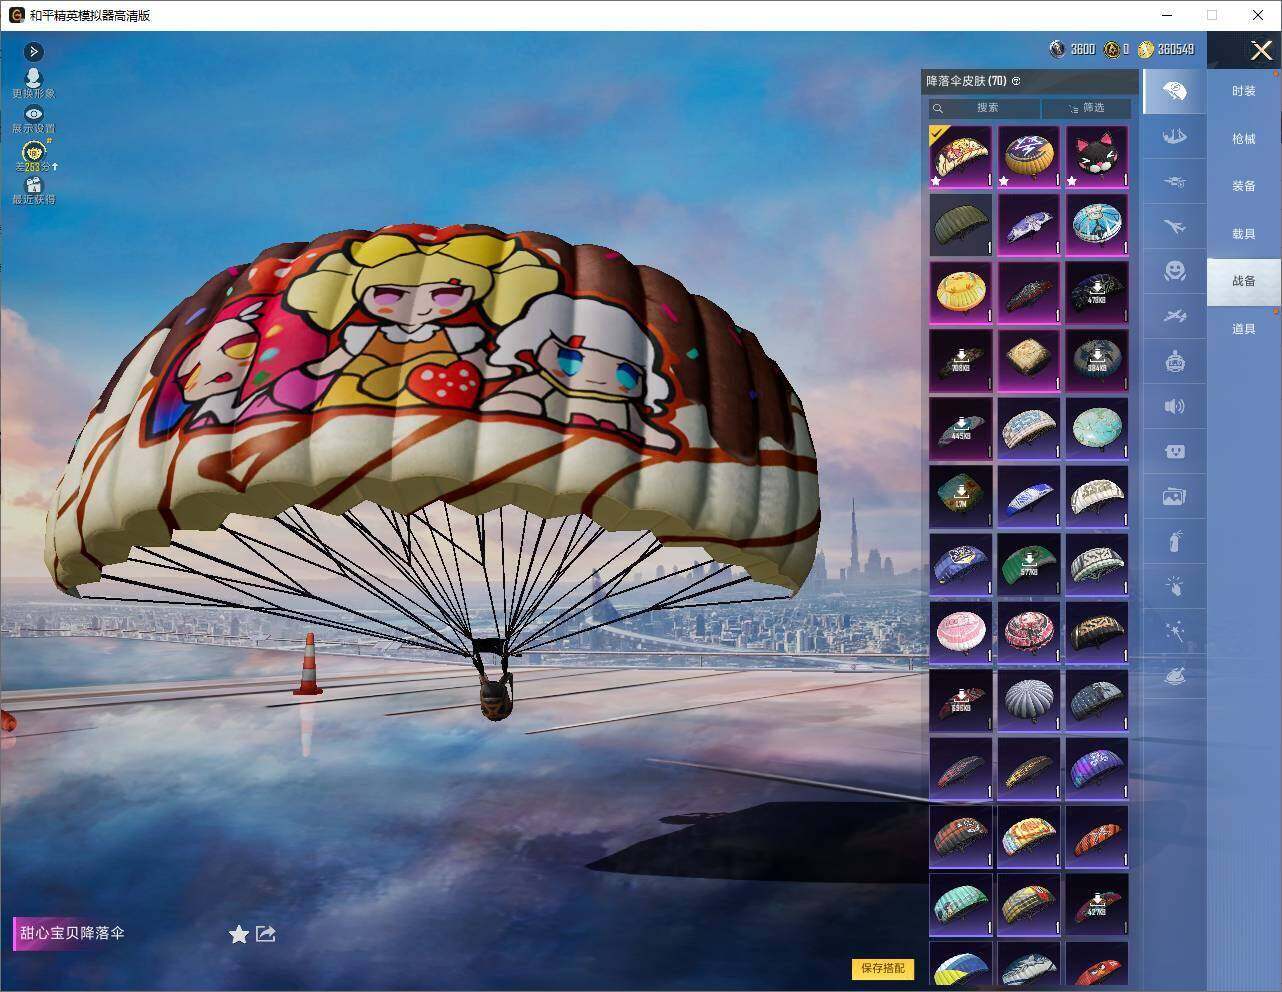Select the spray can category icon
The width and height of the screenshot is (1282, 992).
(x=1175, y=541)
